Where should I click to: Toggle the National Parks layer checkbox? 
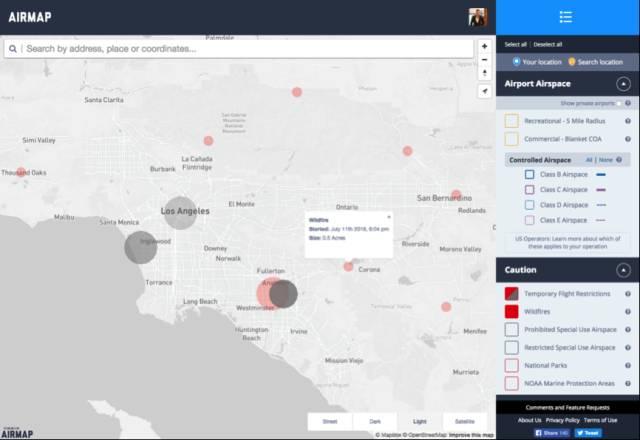coord(511,365)
